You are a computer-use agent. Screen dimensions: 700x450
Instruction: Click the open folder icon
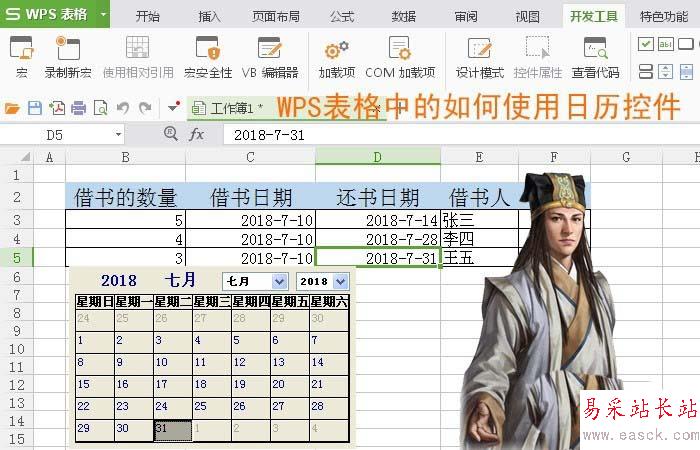point(12,108)
